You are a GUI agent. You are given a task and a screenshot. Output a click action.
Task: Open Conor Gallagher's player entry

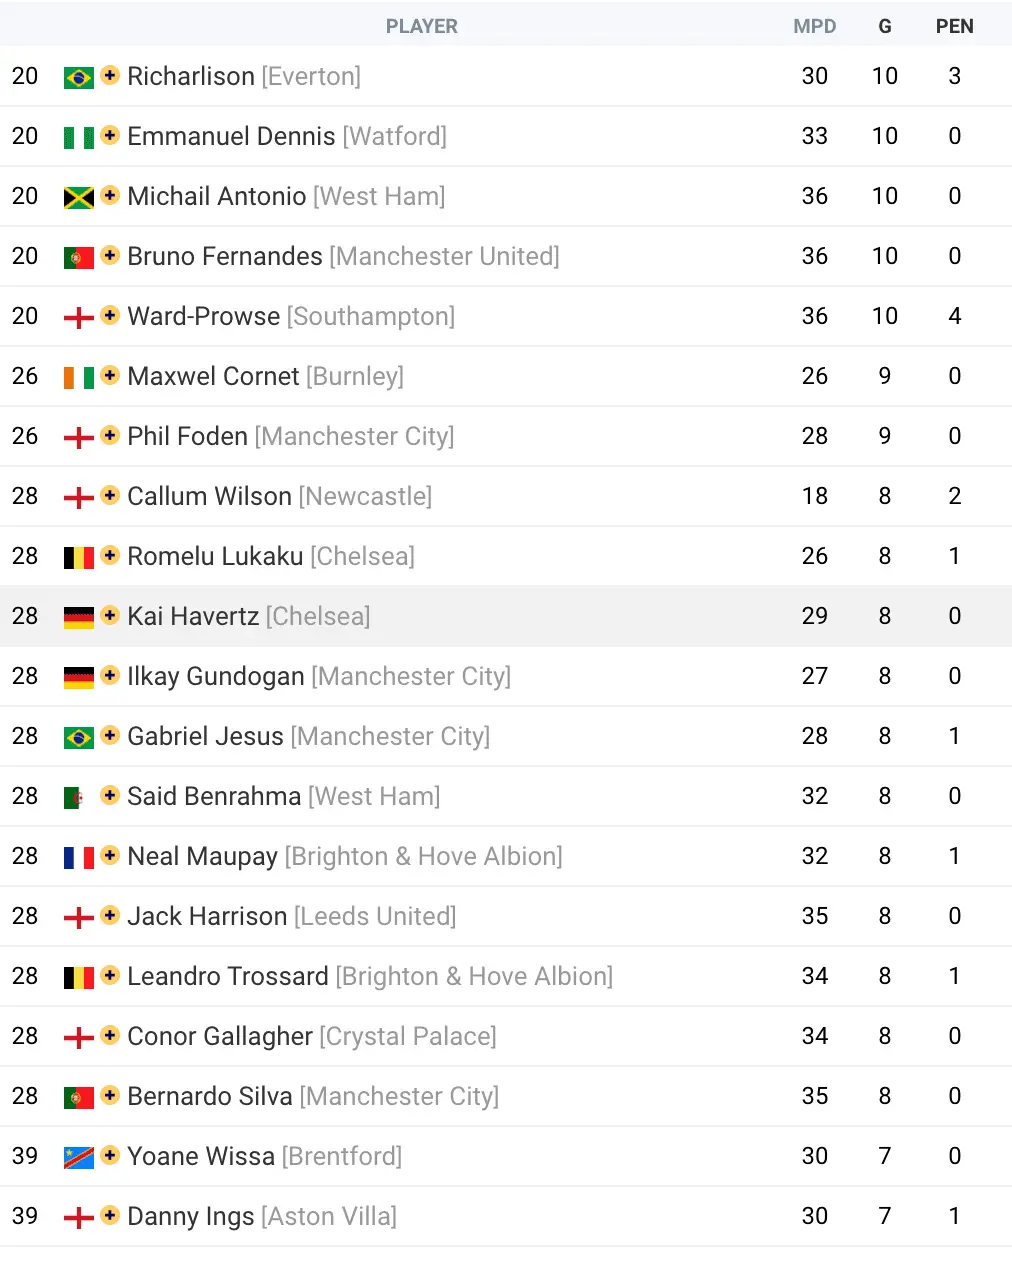coord(219,1036)
